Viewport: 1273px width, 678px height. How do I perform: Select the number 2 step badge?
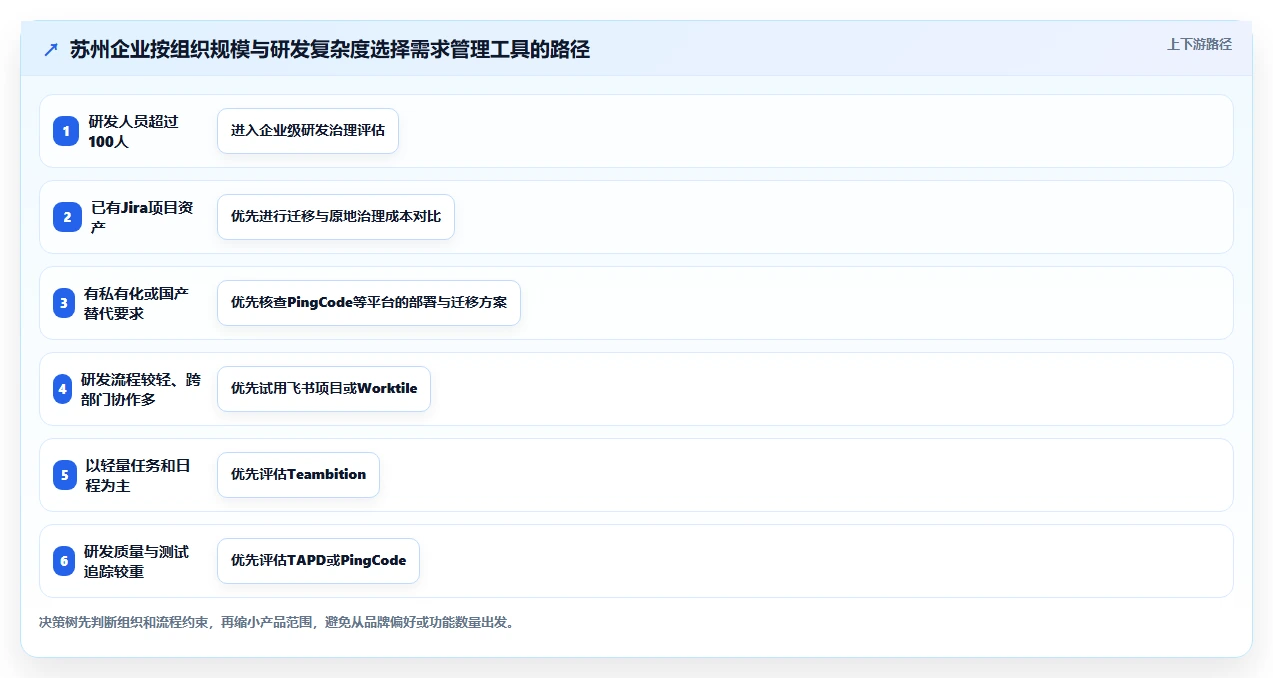click(66, 217)
